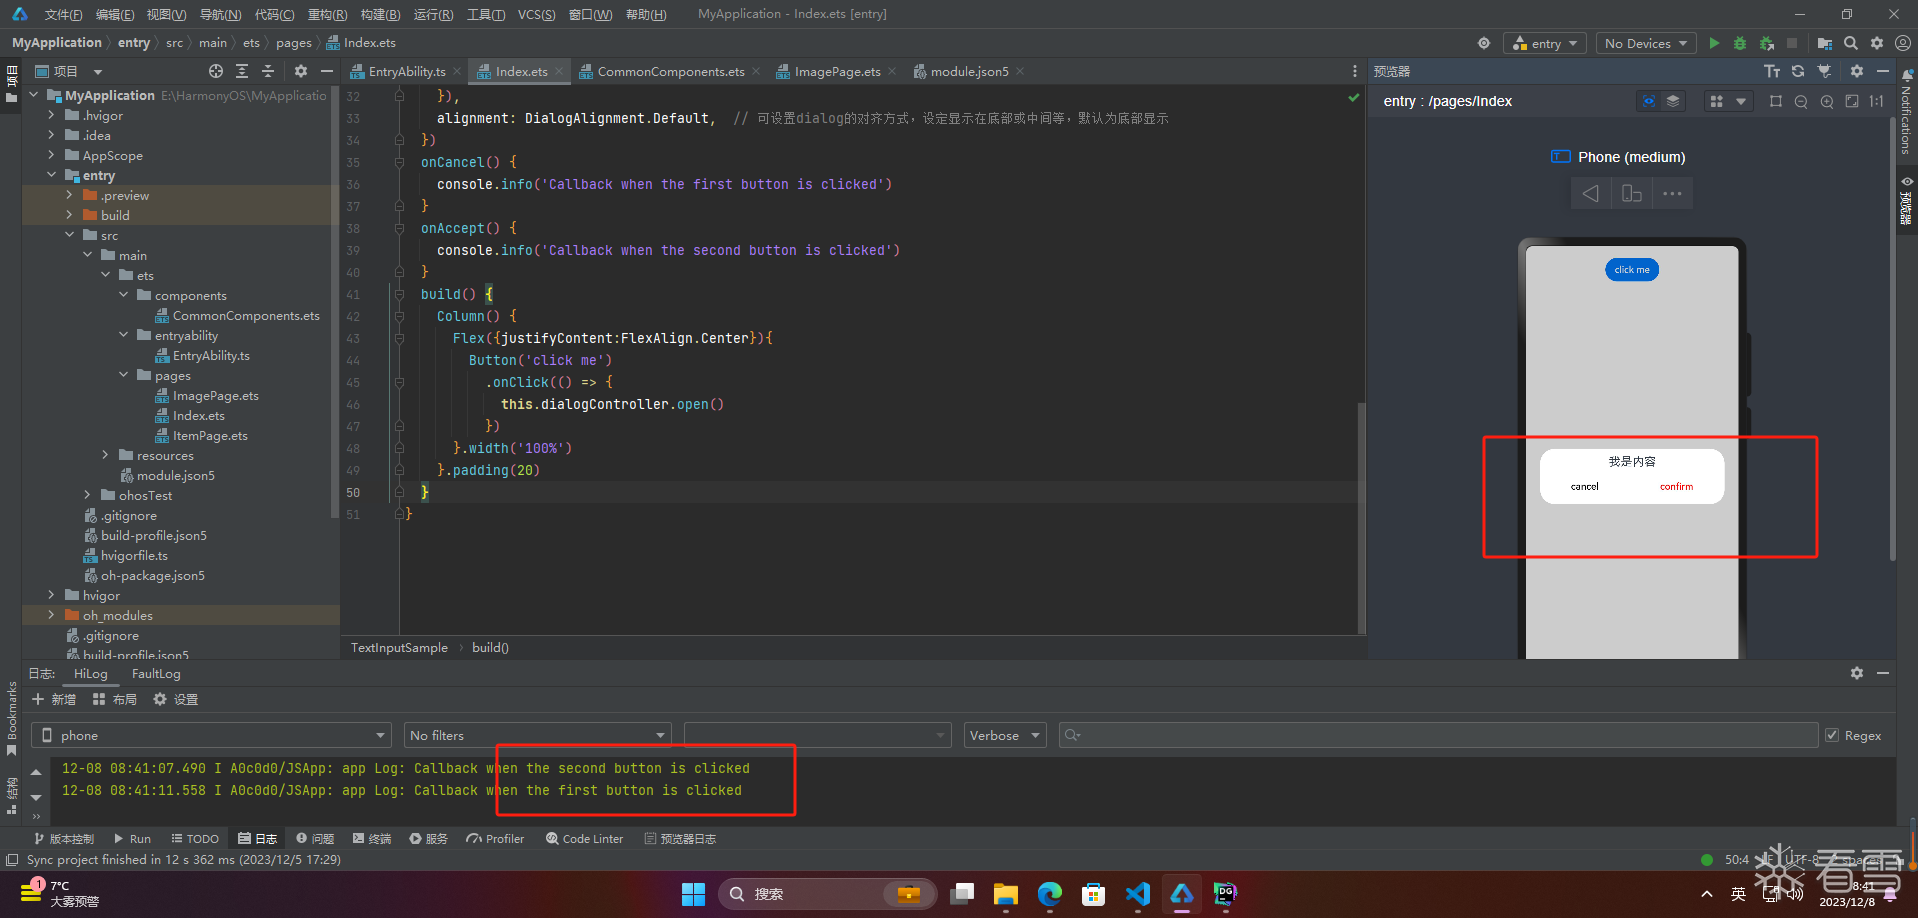Zoom out the preview
The width and height of the screenshot is (1918, 918).
click(1801, 101)
